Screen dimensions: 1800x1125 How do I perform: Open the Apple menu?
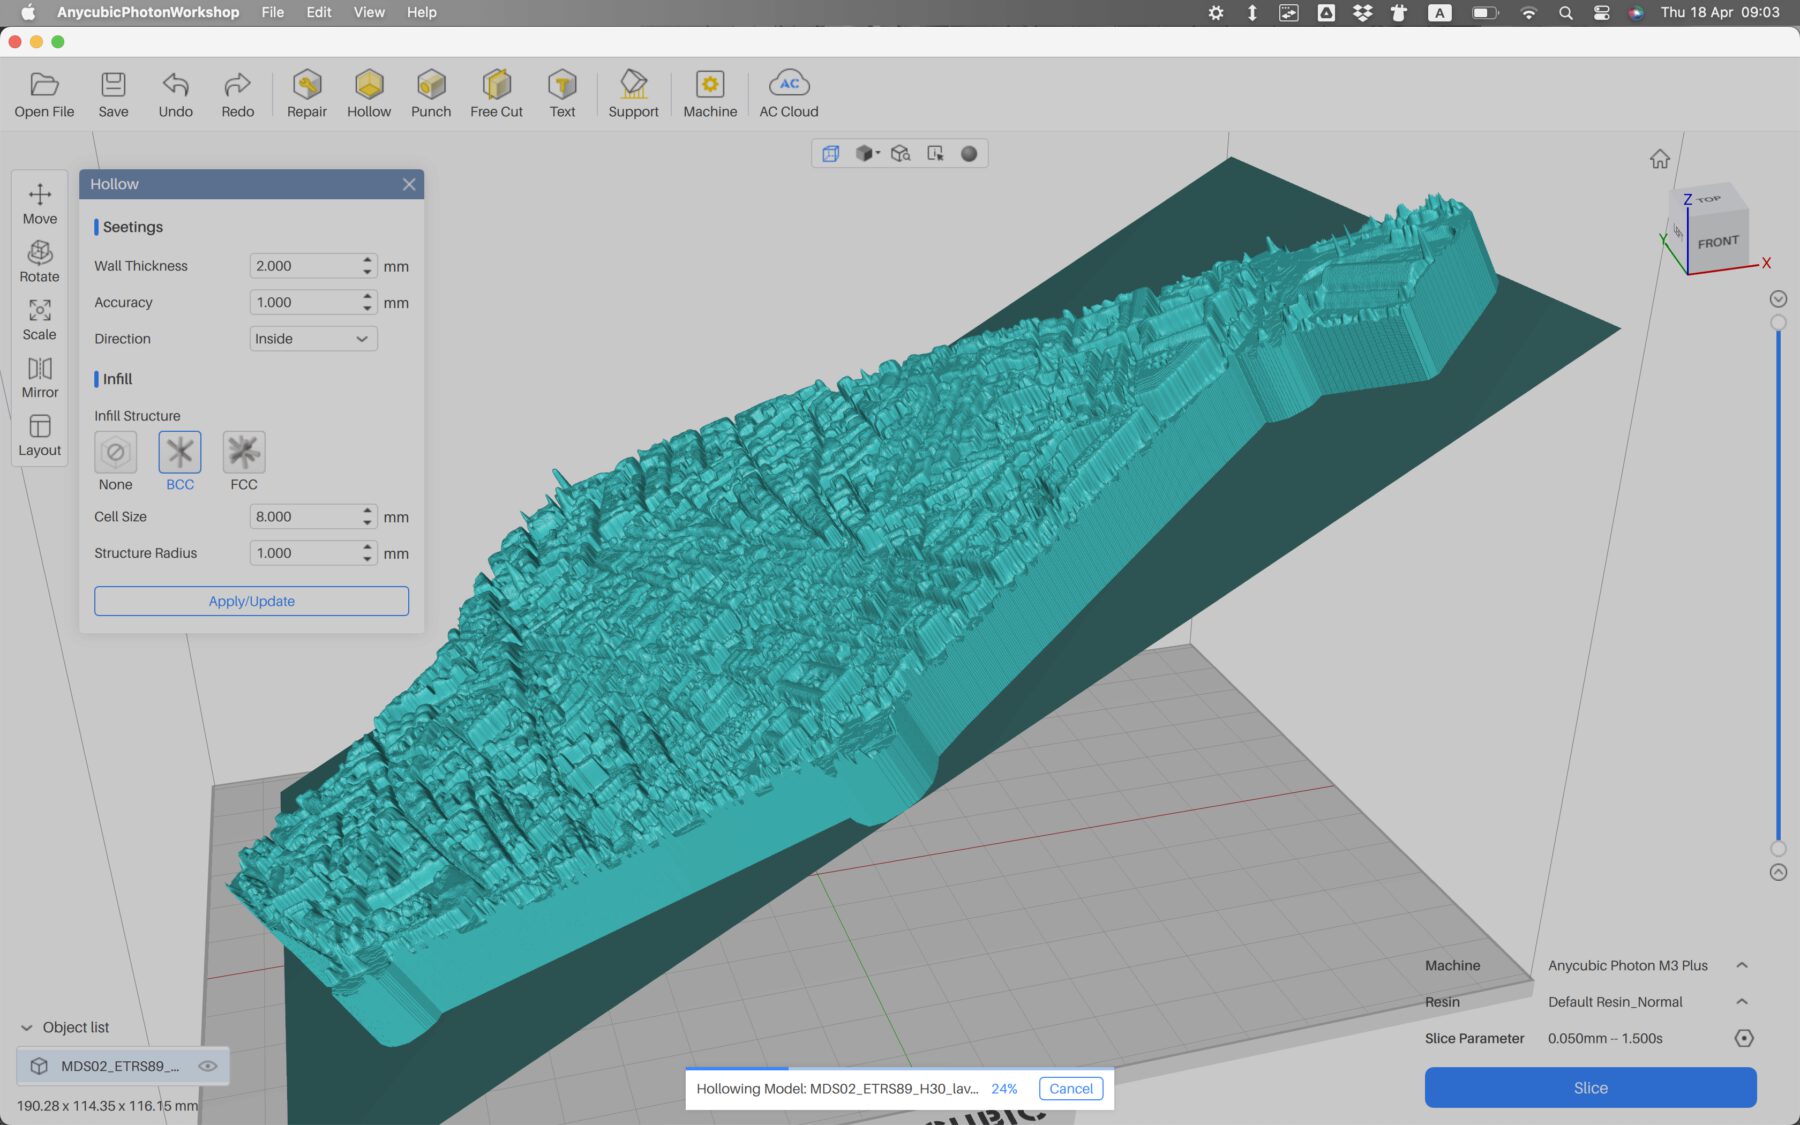click(27, 12)
